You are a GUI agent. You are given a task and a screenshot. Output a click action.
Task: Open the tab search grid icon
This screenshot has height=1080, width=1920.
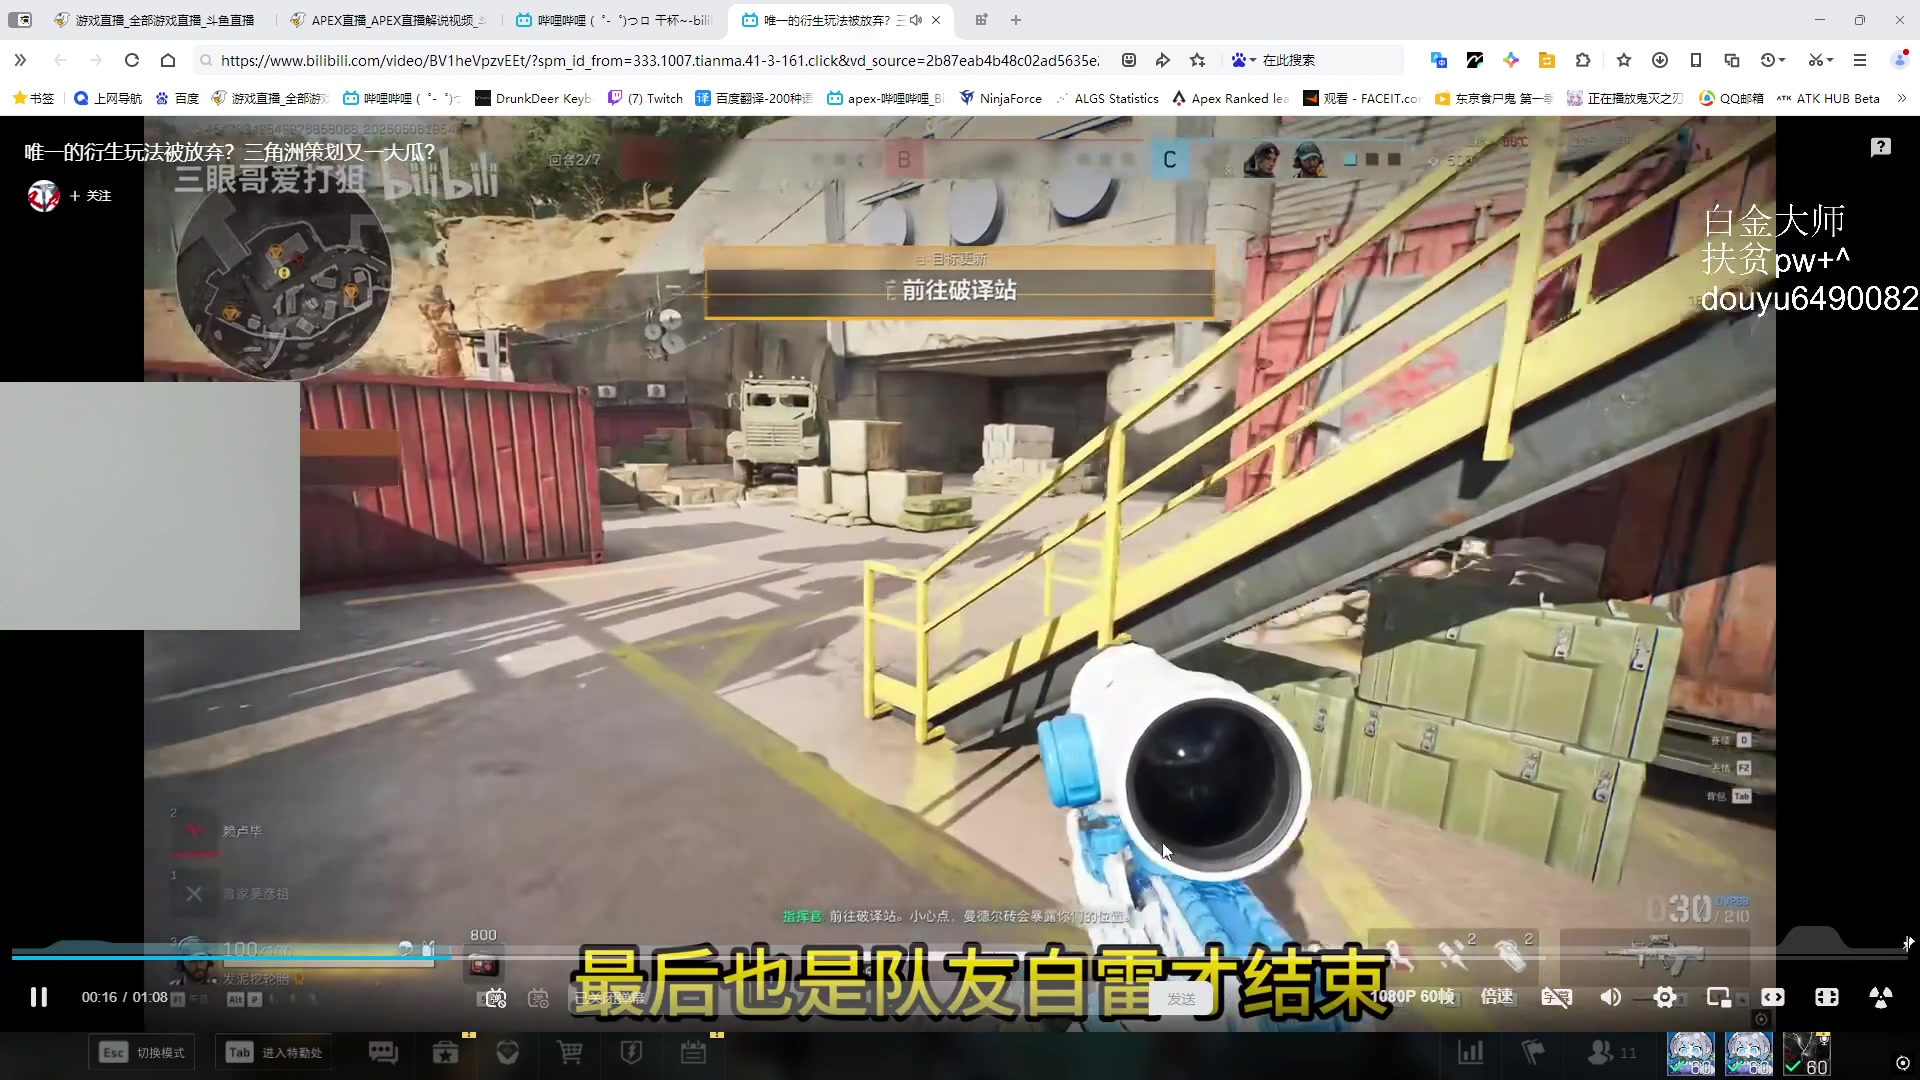981,20
